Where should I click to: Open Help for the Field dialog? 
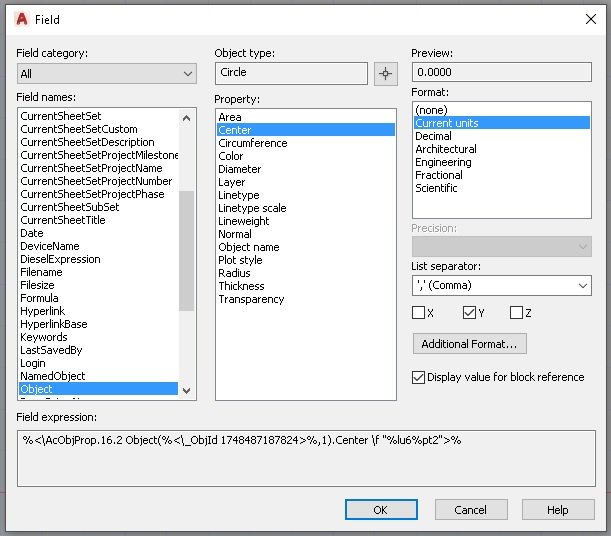pos(557,509)
